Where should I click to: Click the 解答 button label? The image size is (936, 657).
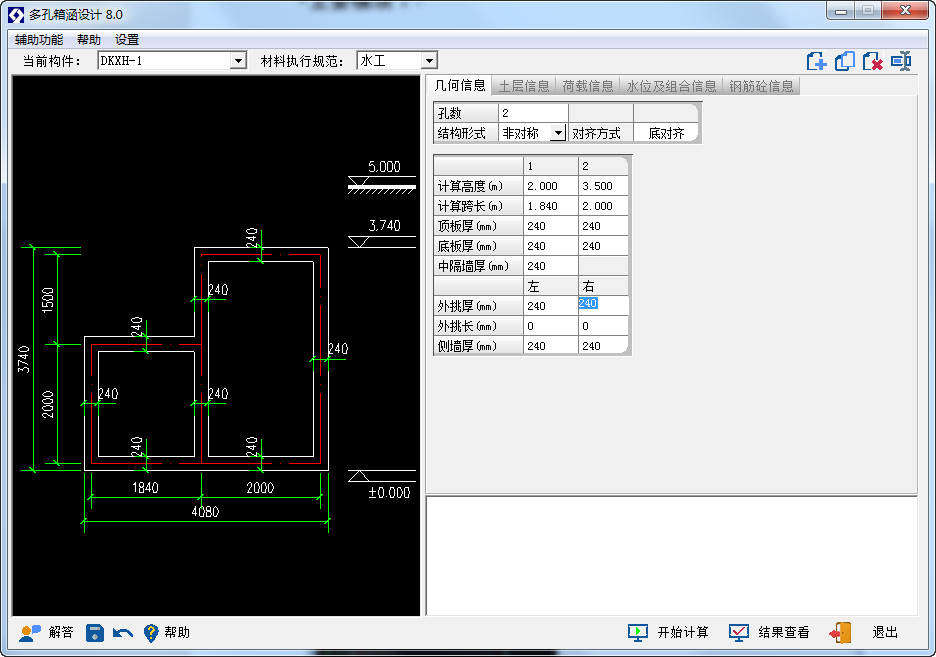(61, 633)
